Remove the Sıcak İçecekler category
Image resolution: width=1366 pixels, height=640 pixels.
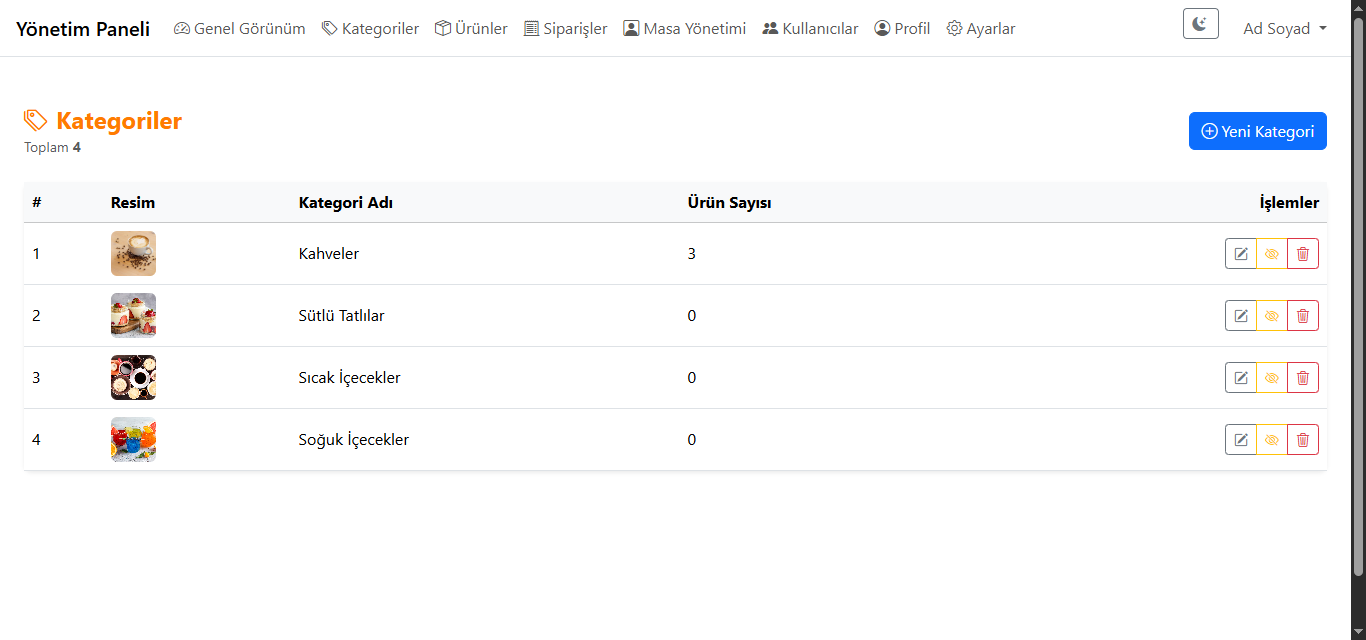click(x=1302, y=378)
